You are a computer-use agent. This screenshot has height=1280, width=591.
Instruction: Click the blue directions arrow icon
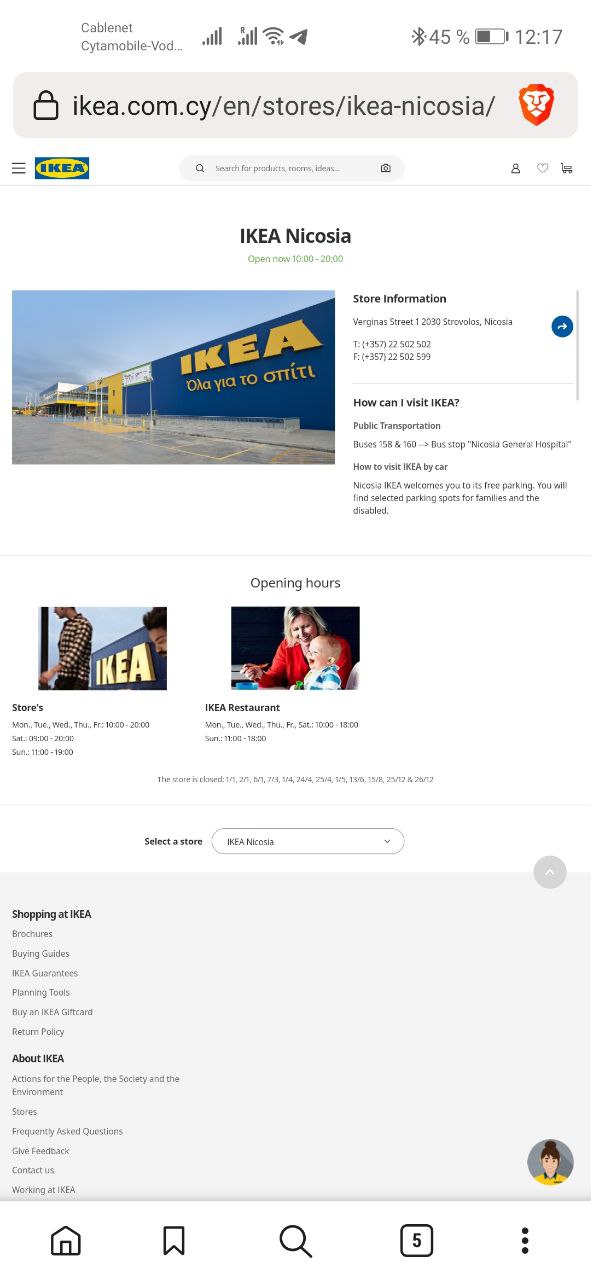562,326
